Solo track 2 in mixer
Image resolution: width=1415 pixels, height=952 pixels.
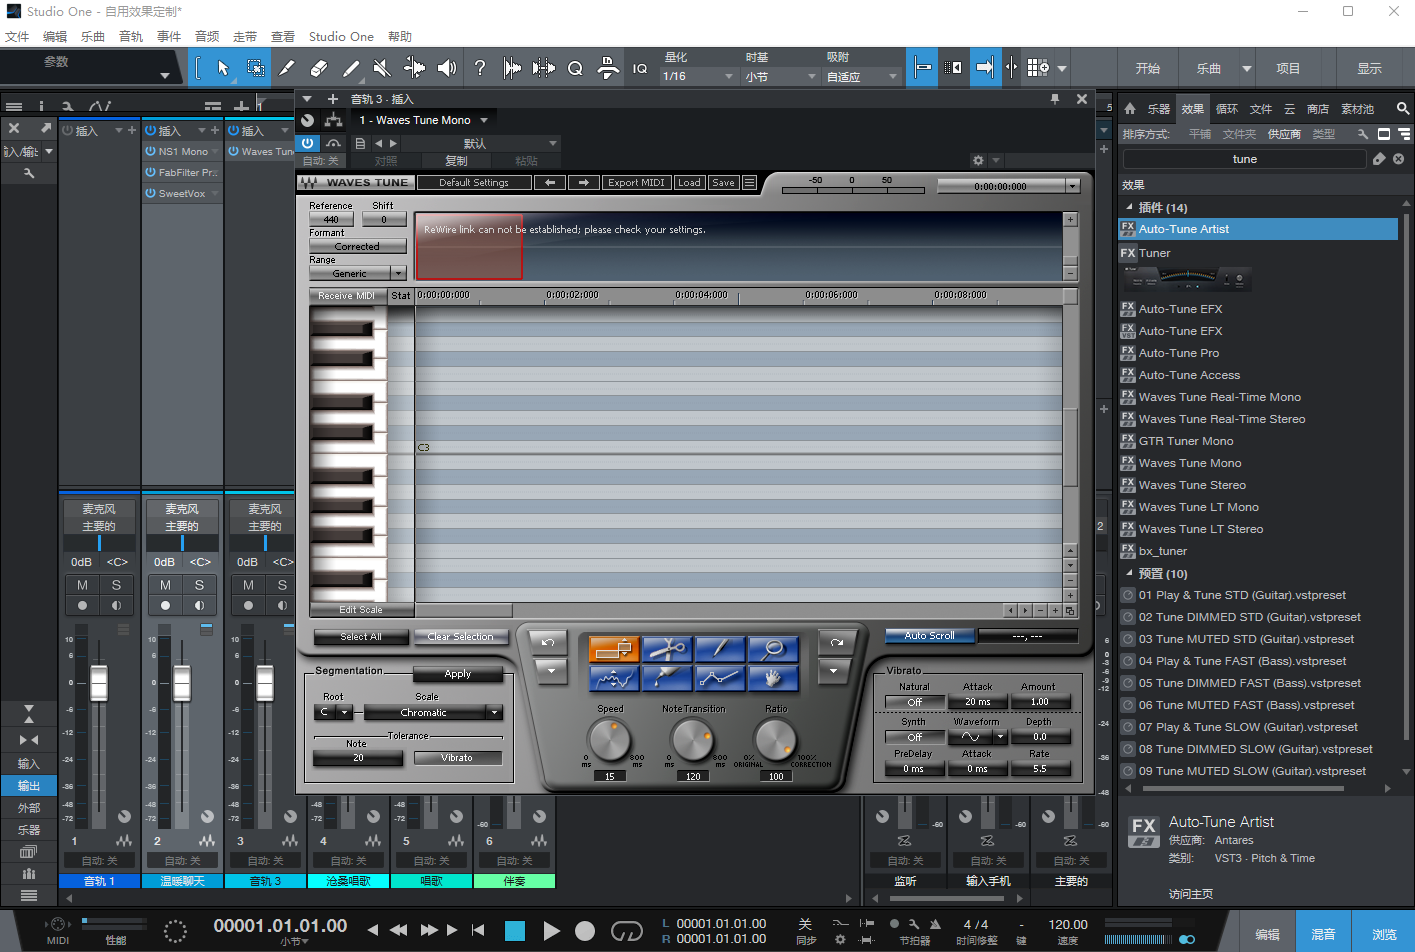click(x=199, y=585)
